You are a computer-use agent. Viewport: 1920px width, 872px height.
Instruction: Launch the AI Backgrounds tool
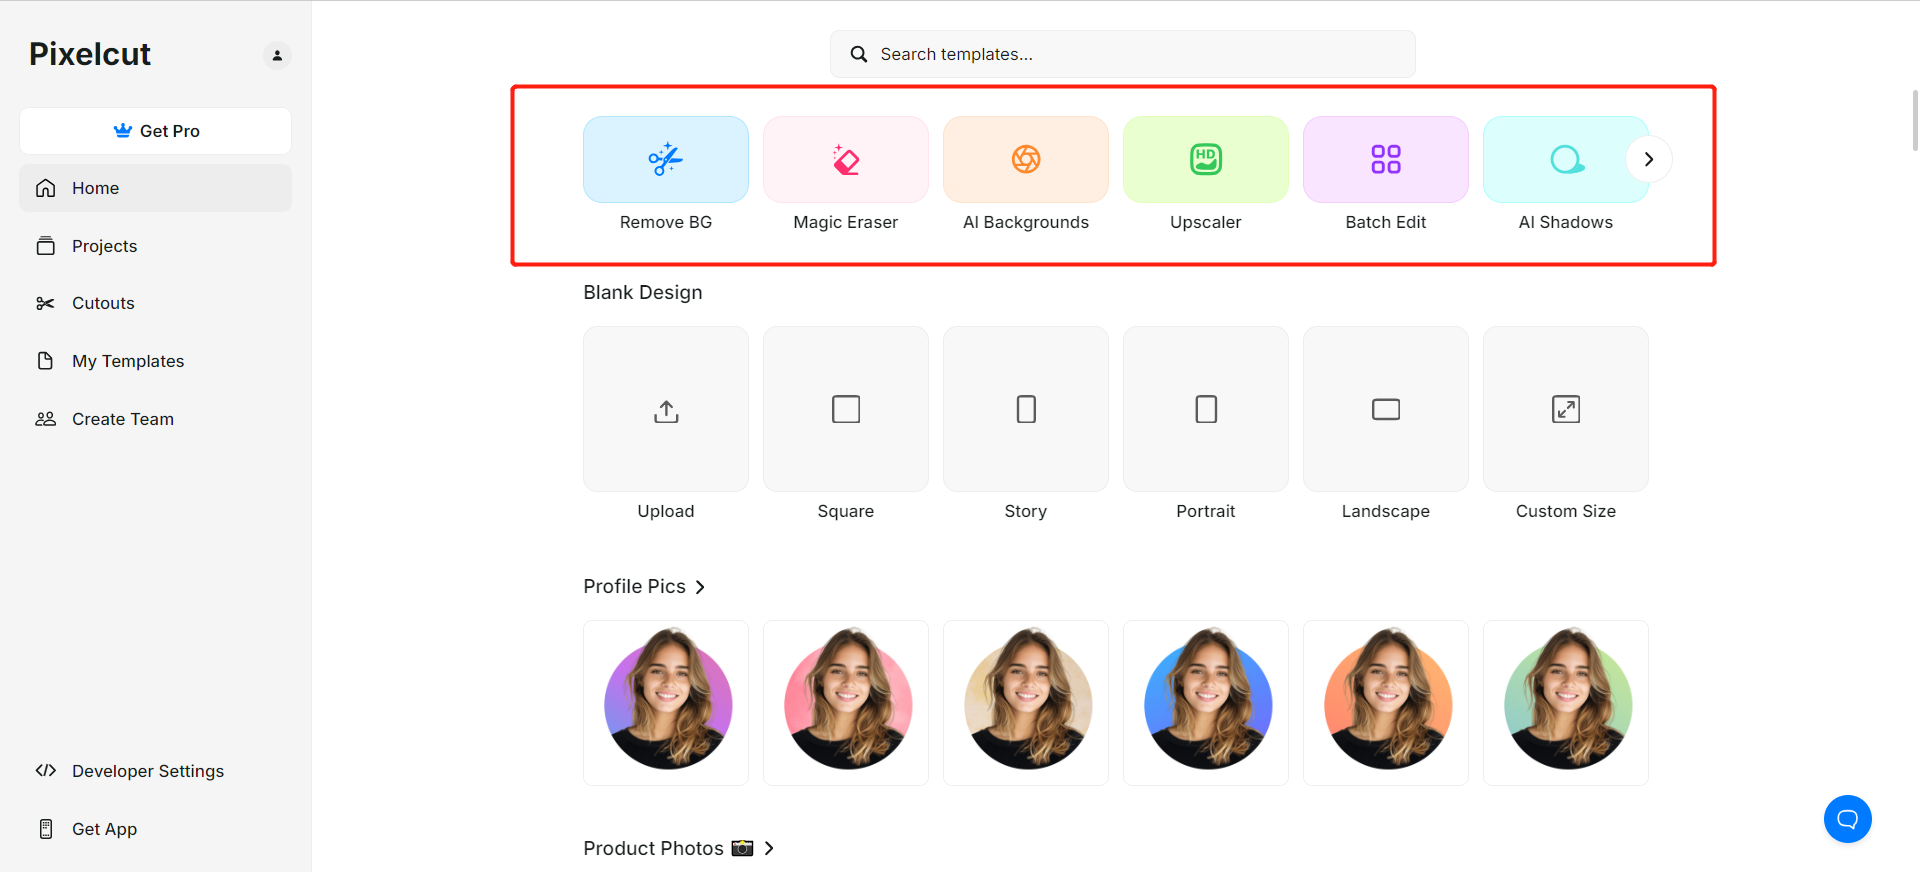click(x=1026, y=159)
